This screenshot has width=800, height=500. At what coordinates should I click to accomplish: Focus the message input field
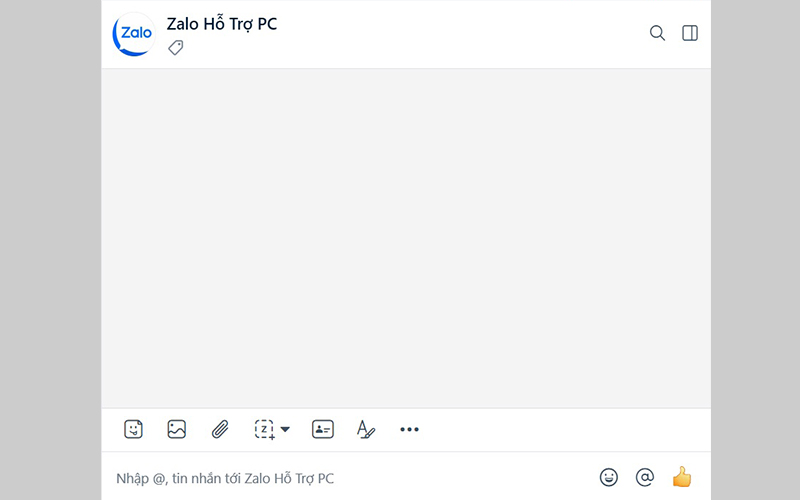click(x=340, y=478)
